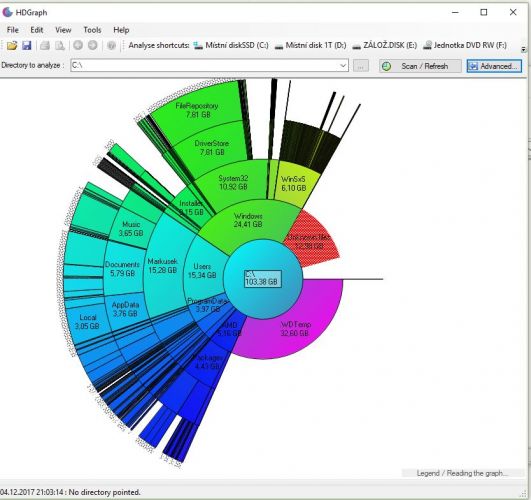Image resolution: width=531 pixels, height=500 pixels.
Task: Analyse Jednotka DVD RW (F:) shortcut
Action: [x=465, y=45]
